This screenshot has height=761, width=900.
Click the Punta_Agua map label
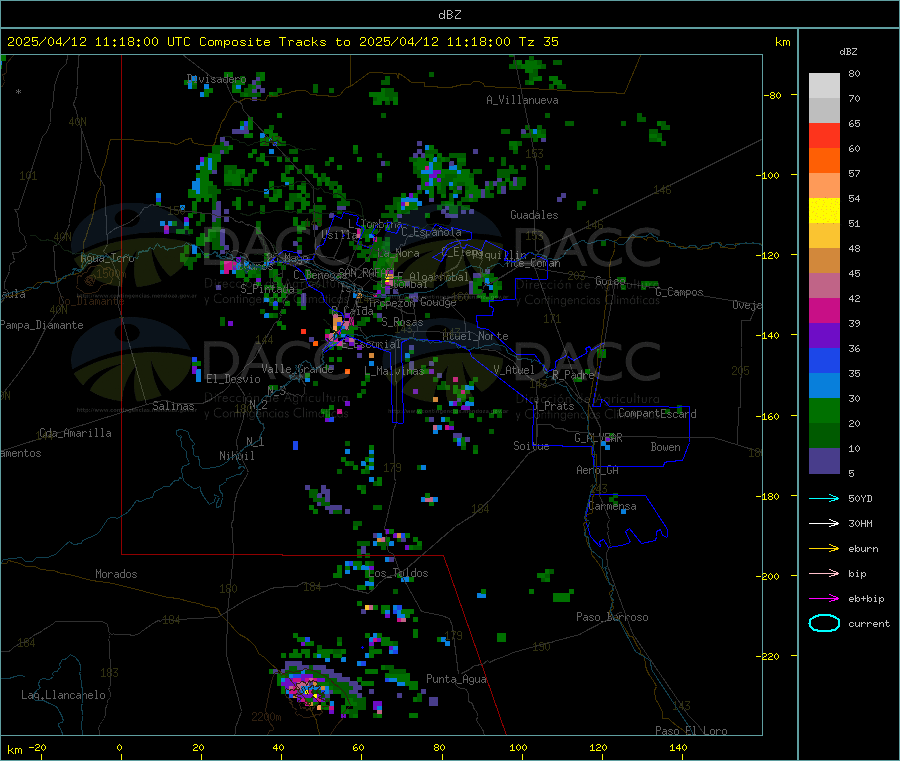456,679
